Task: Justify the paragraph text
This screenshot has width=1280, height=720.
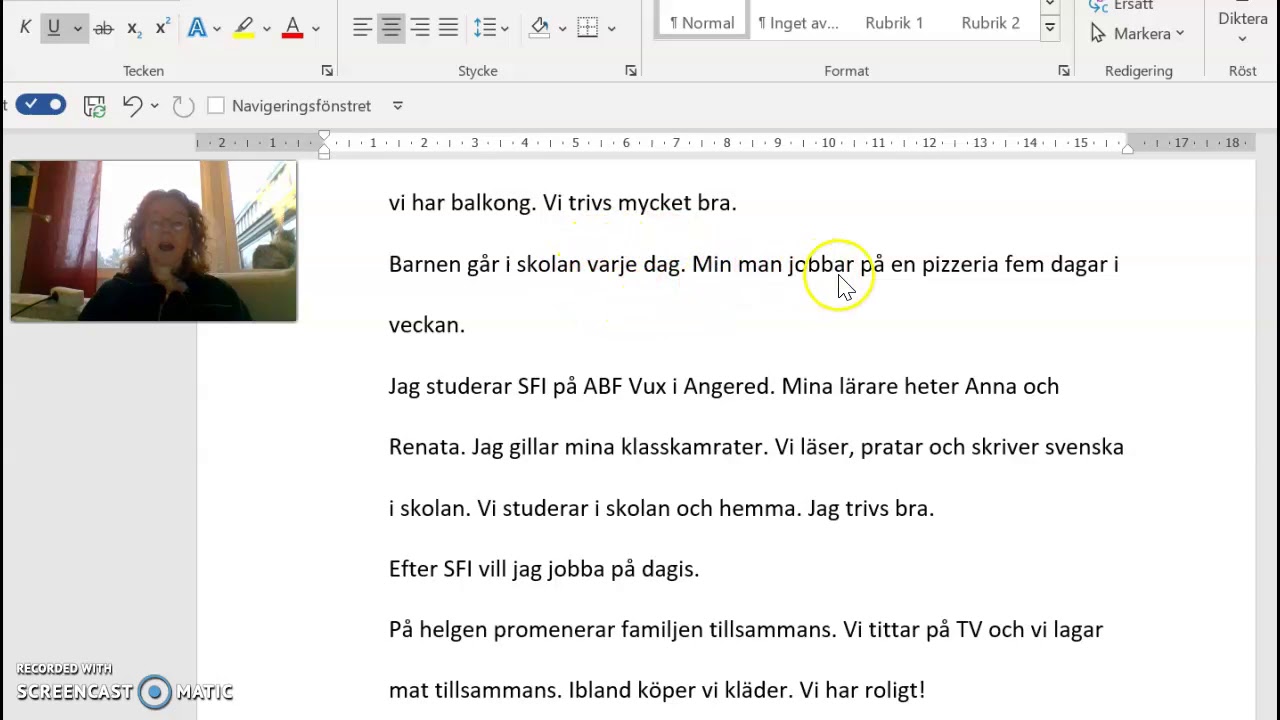Action: pyautogui.click(x=448, y=28)
